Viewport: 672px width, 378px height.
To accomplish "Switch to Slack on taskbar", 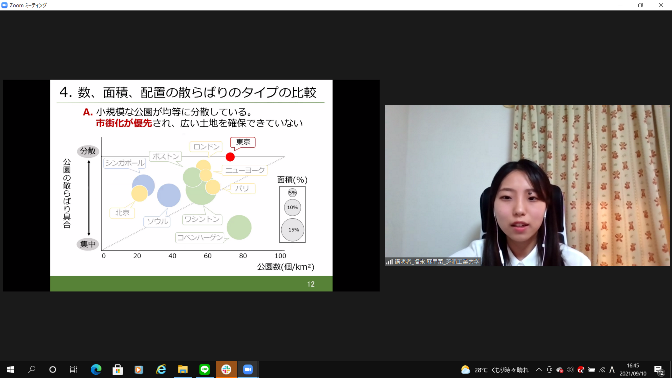I will click(x=226, y=369).
